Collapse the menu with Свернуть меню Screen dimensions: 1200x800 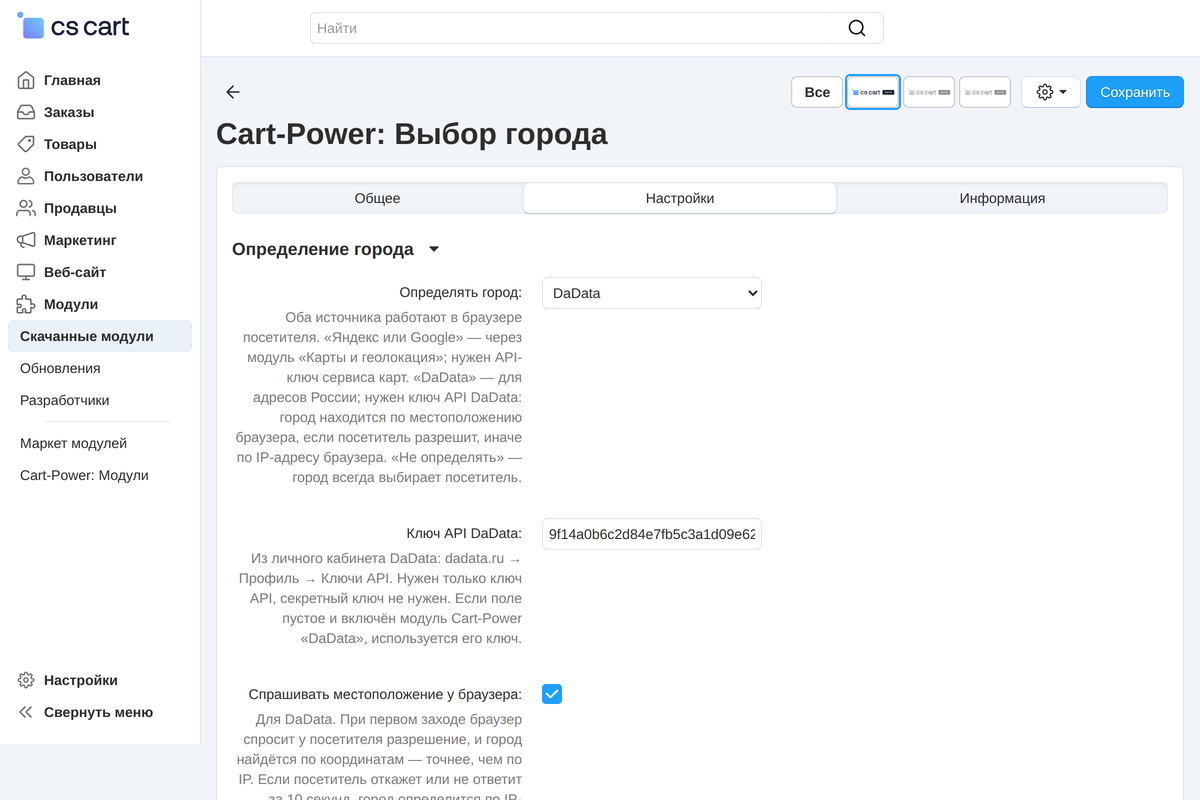tap(98, 712)
